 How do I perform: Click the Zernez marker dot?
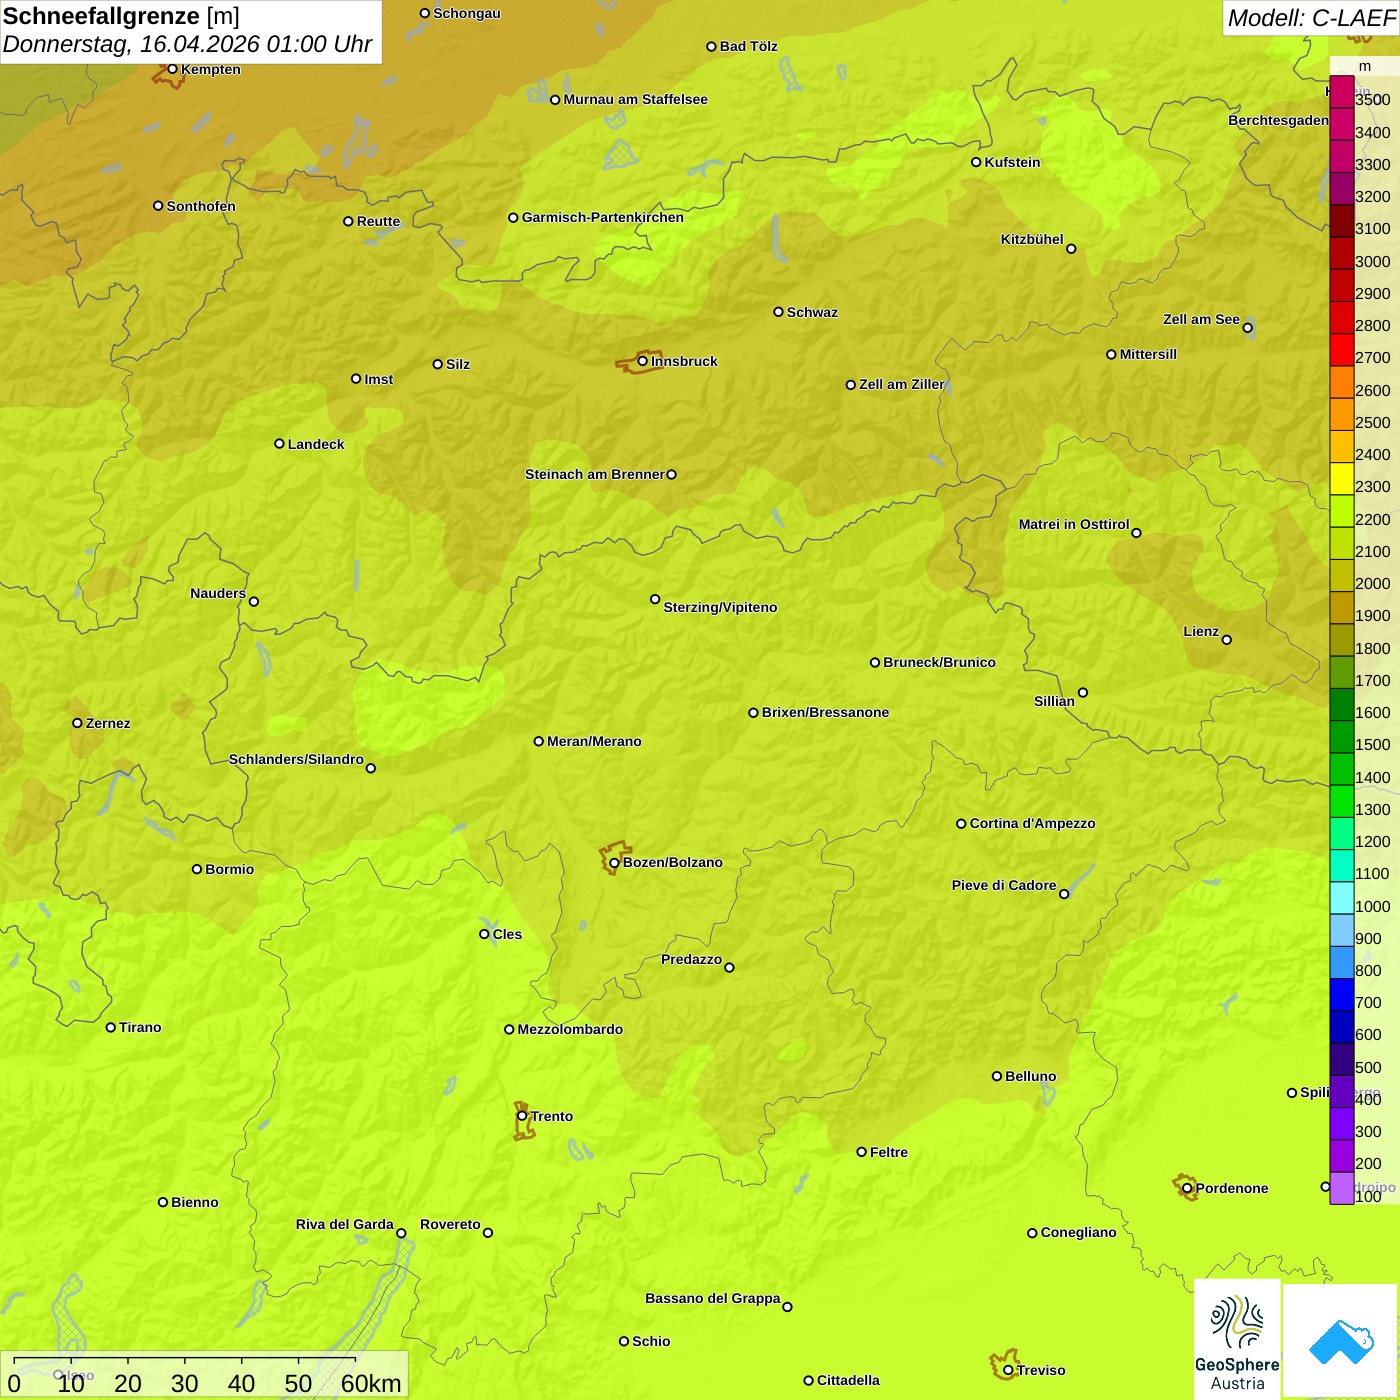(x=77, y=723)
